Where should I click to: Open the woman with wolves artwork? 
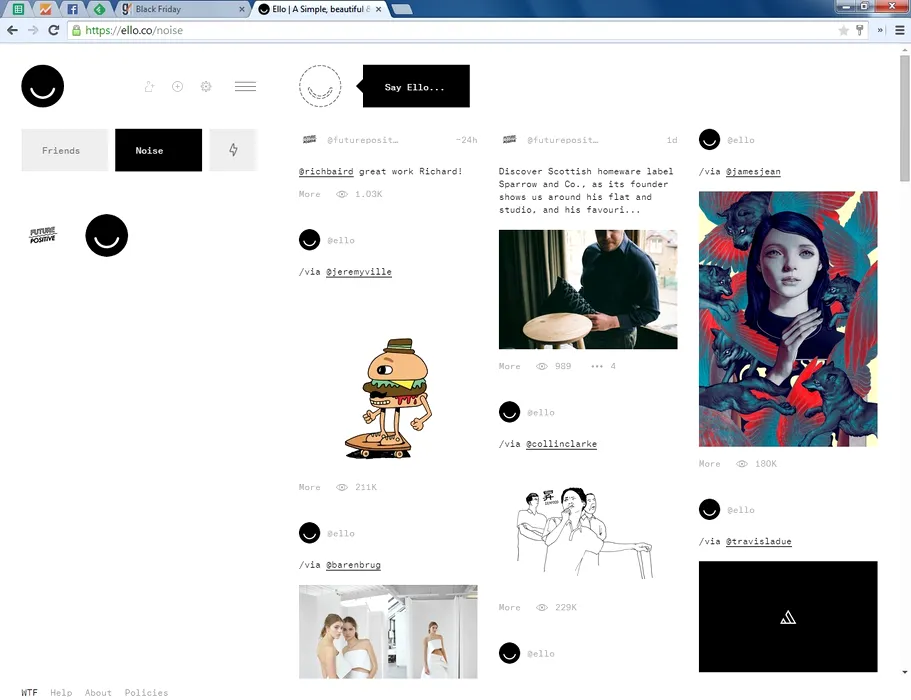tap(788, 319)
